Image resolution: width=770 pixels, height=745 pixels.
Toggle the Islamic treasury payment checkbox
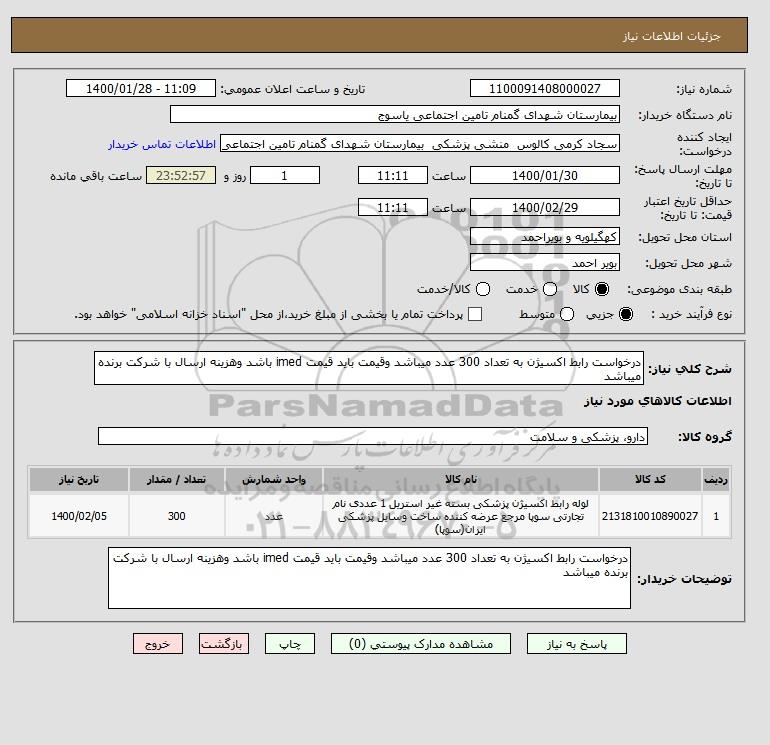(x=475, y=314)
